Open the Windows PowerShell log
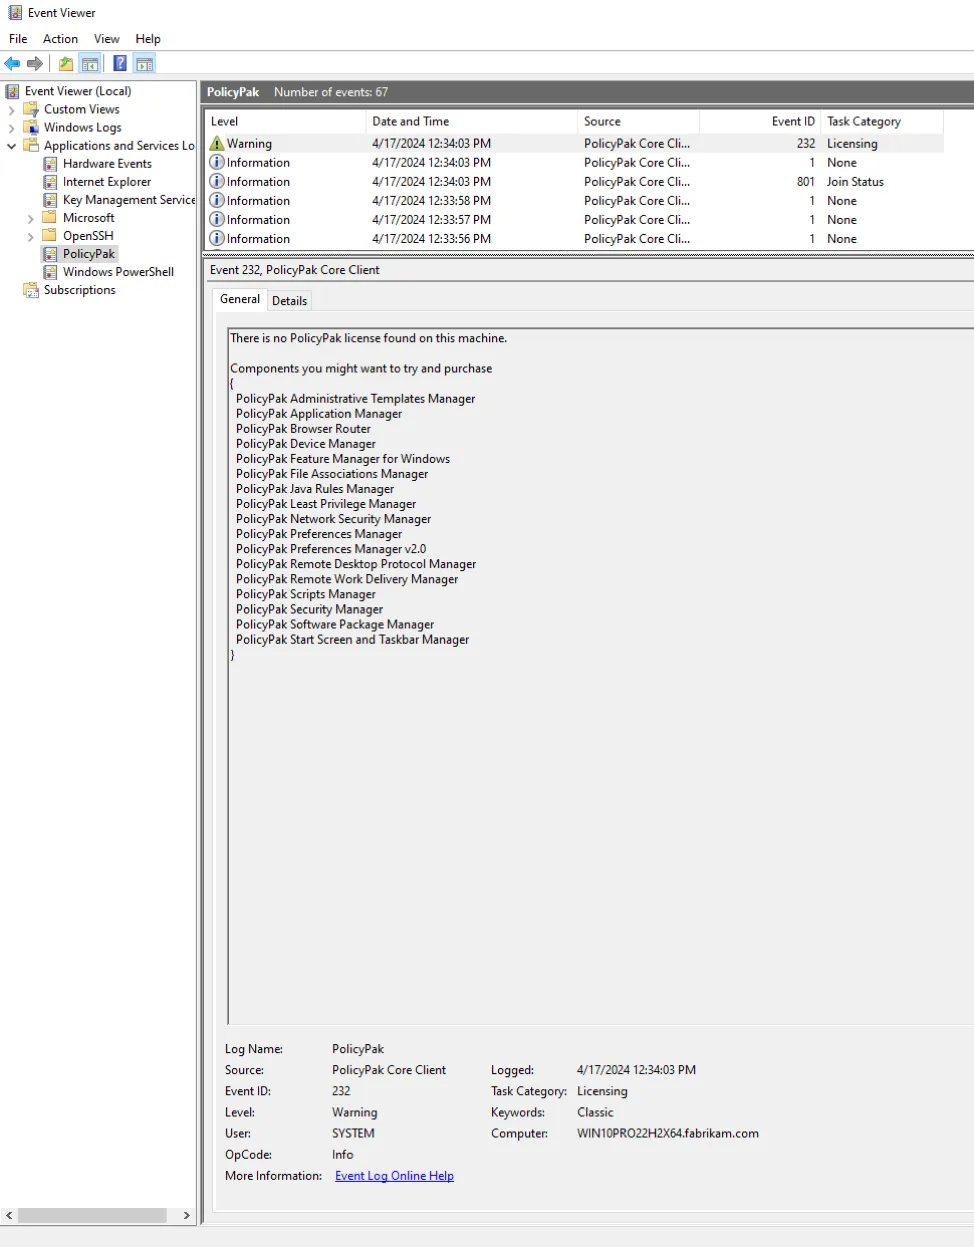The height and width of the screenshot is (1247, 974). coord(117,272)
